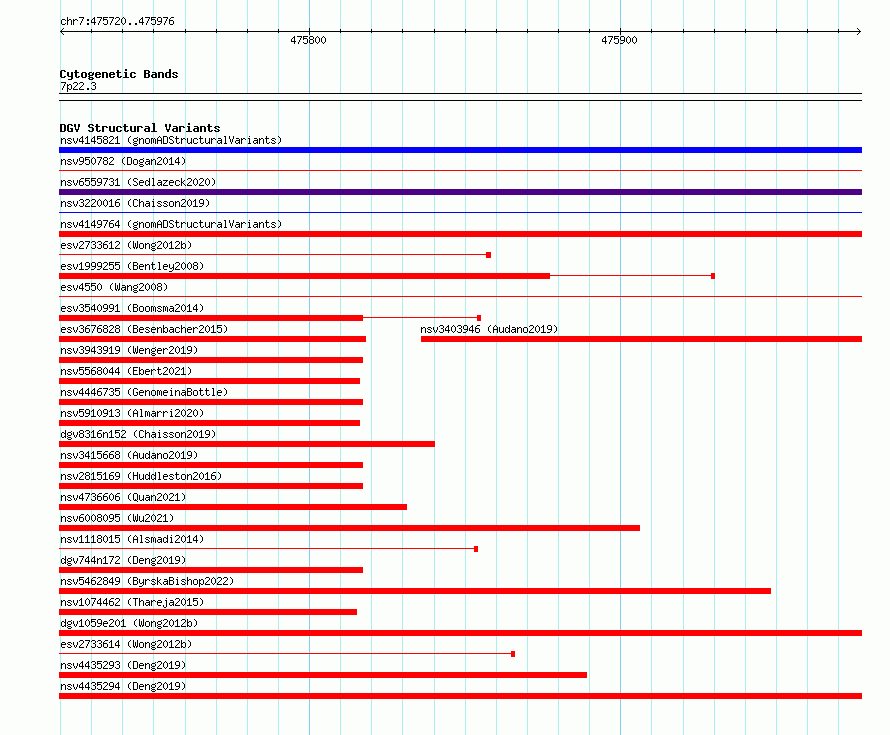Viewport: 890px width, 735px height.
Task: Open the nsv3403946 (Audano2019) label
Action: coord(489,329)
